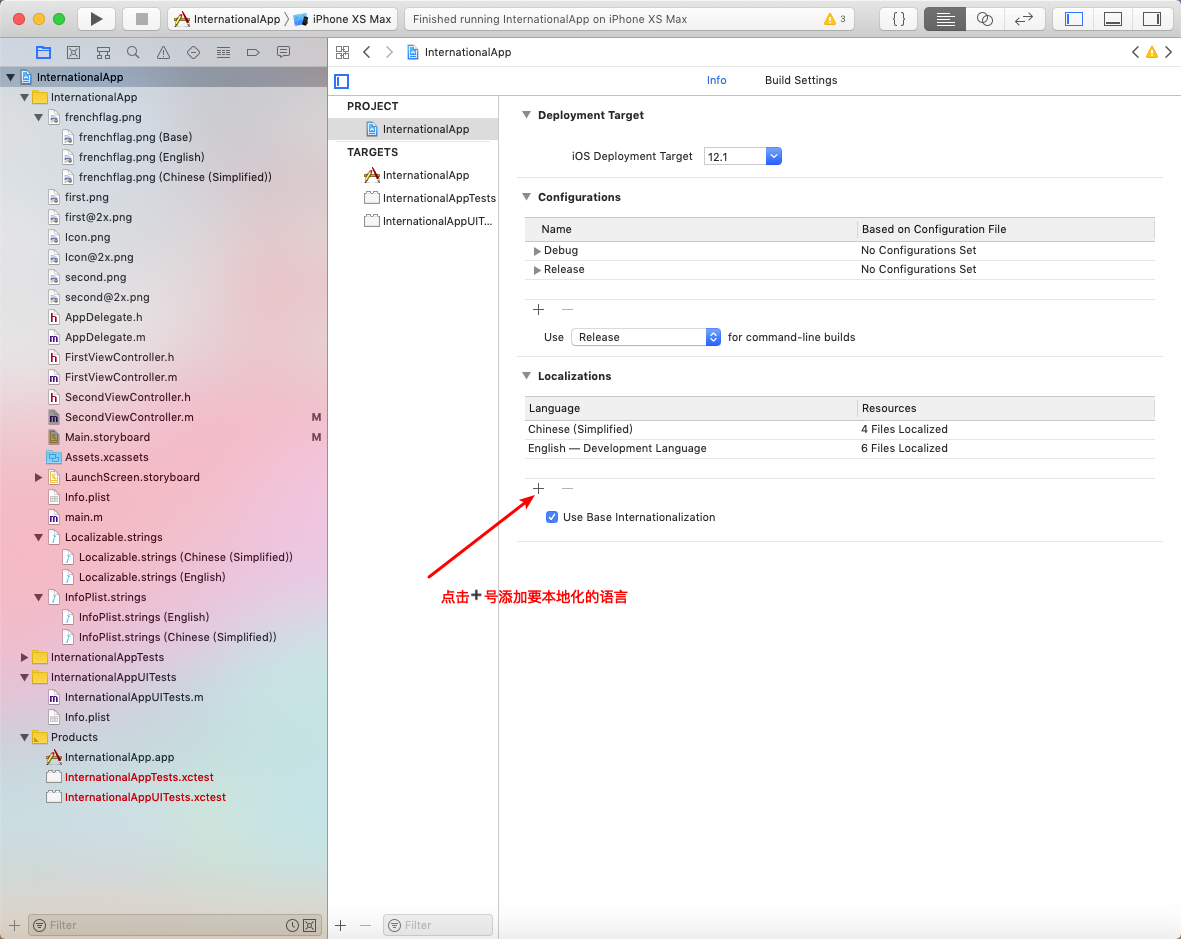Open the command-line builds configuration dropdown
Screen dimensions: 1181x939
[645, 337]
